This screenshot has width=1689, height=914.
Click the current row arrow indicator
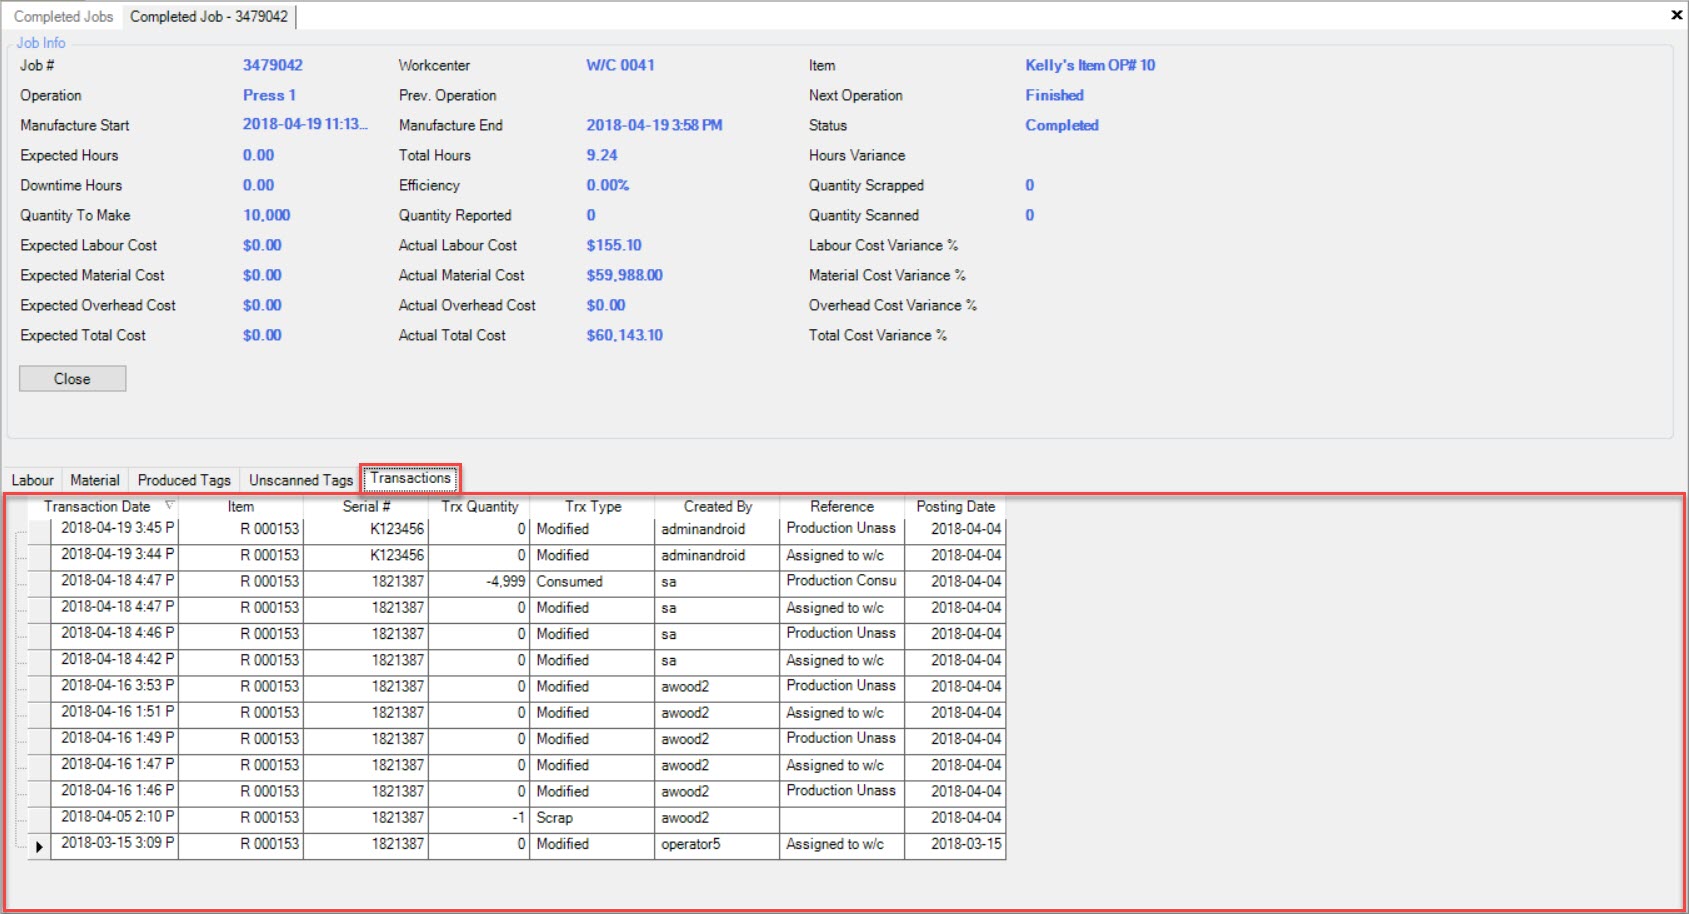(x=39, y=847)
